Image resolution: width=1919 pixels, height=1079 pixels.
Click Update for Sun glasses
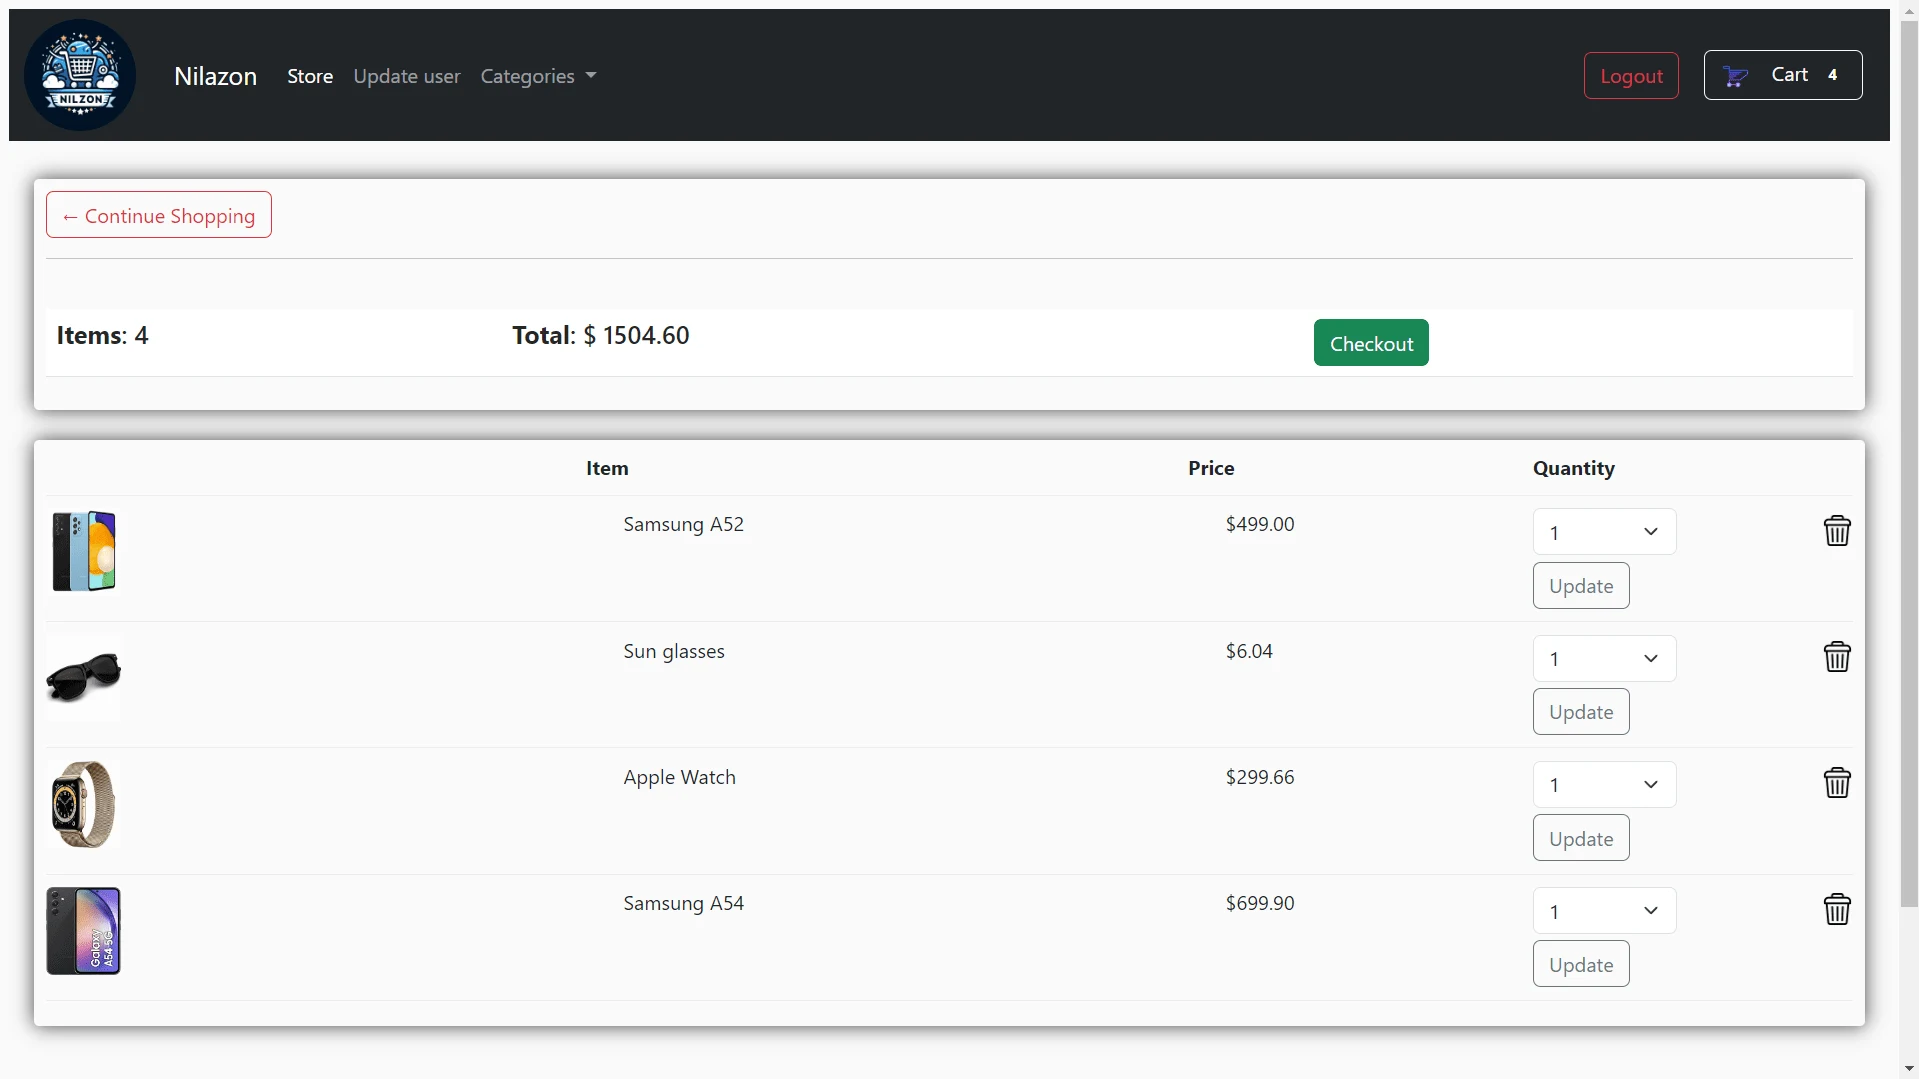1581,712
